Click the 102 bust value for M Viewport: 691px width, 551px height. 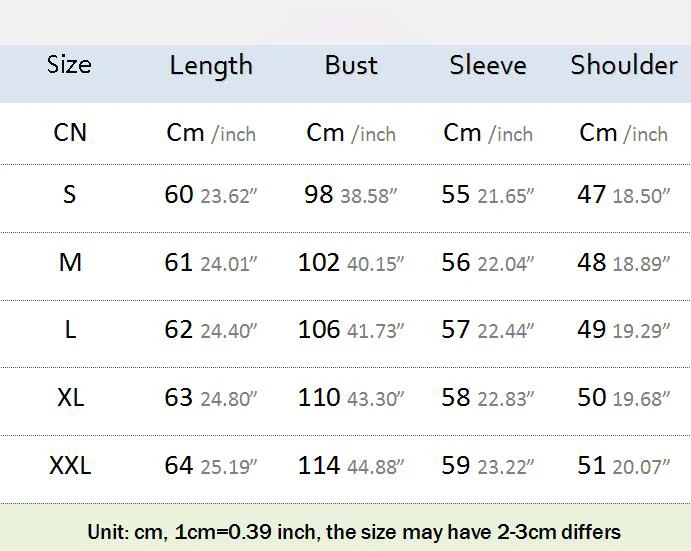pyautogui.click(x=319, y=262)
